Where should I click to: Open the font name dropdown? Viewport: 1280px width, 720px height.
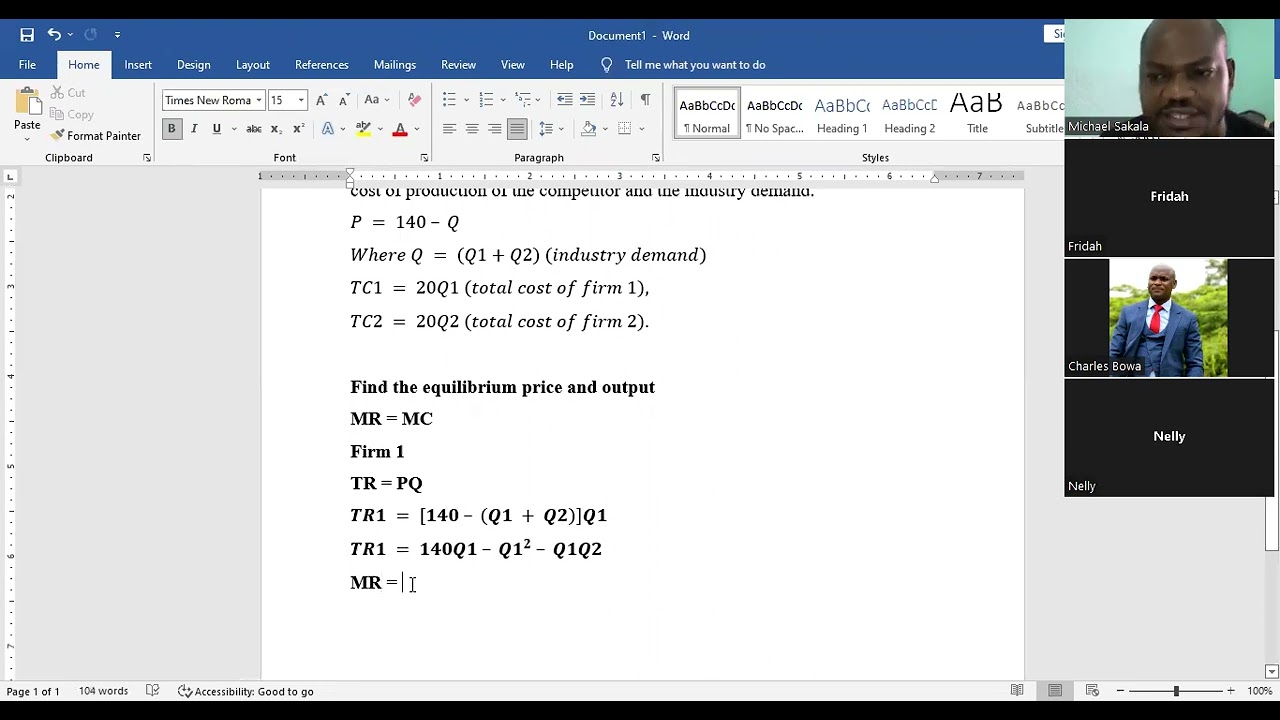click(259, 100)
